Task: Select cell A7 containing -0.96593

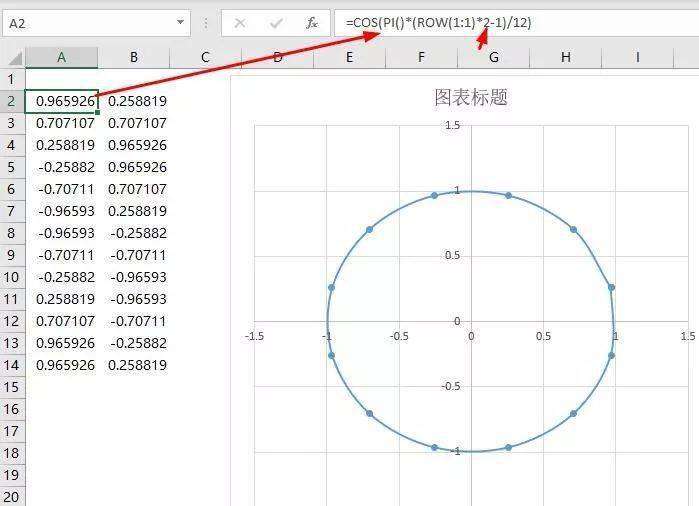Action: click(62, 211)
